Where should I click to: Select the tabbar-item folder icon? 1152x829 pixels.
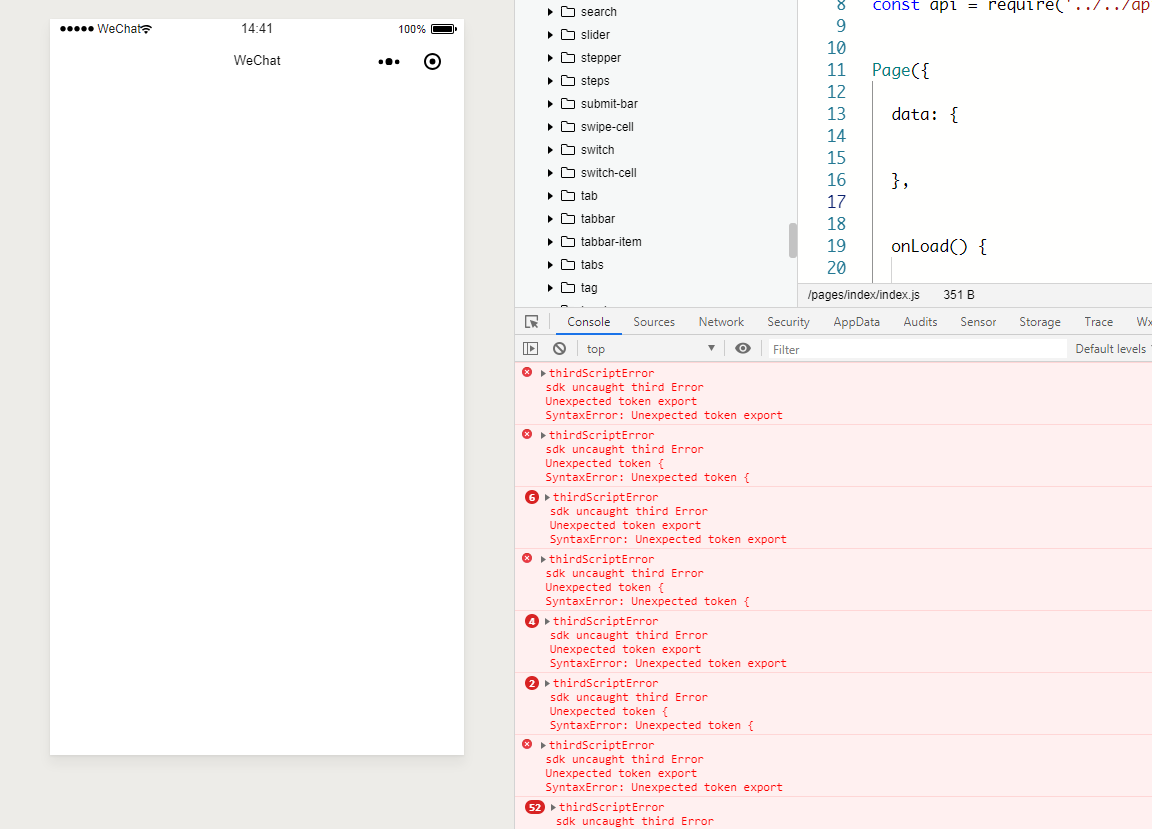click(x=568, y=241)
